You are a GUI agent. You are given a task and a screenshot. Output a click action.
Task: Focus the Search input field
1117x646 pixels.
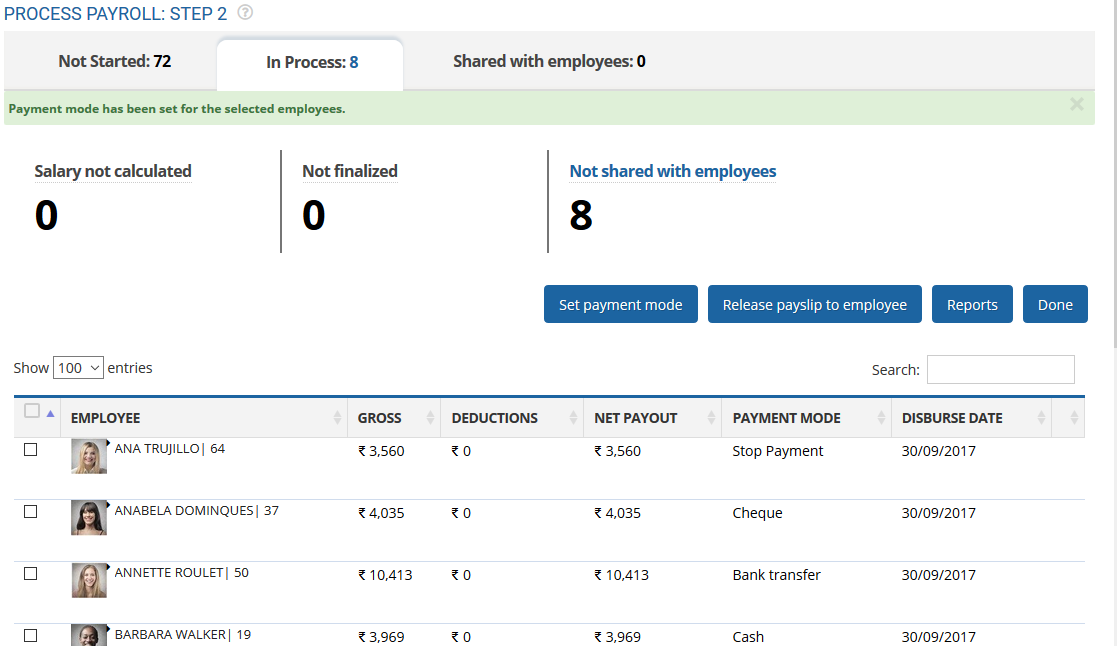coord(1000,369)
